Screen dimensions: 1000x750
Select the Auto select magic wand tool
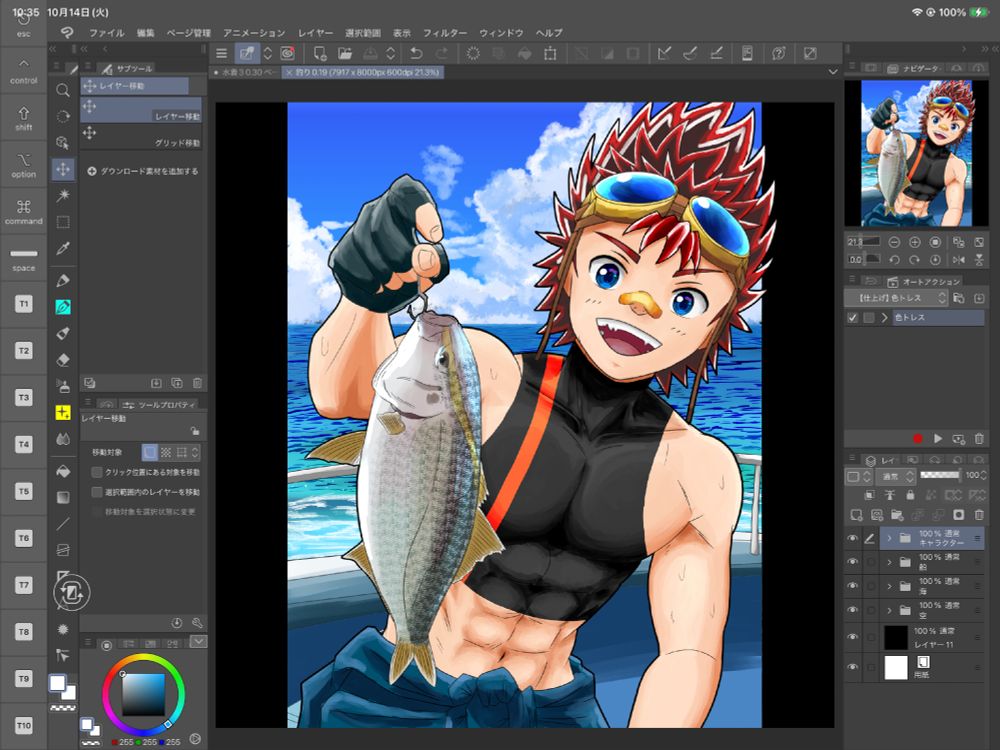pos(62,195)
